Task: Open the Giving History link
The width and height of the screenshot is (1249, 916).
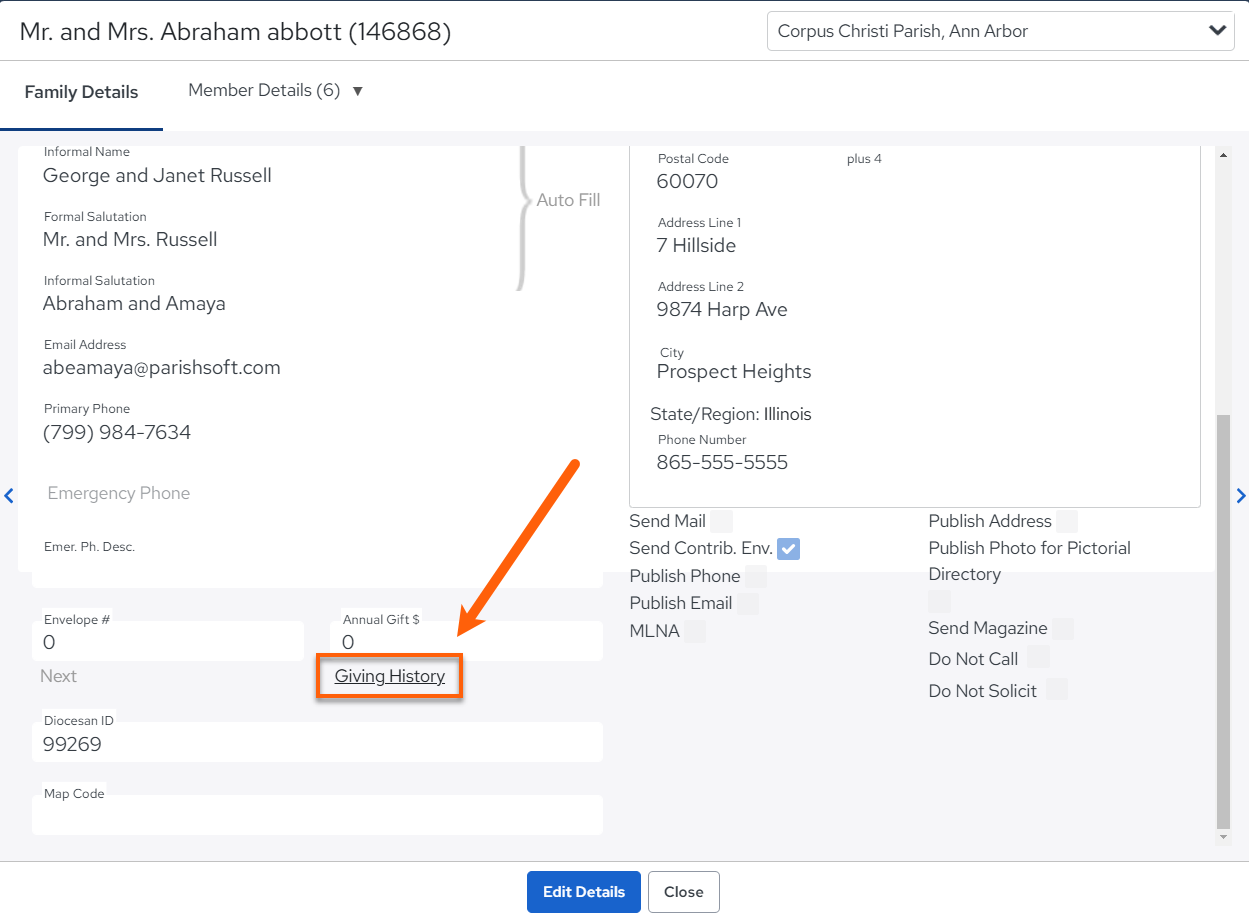Action: pos(390,676)
